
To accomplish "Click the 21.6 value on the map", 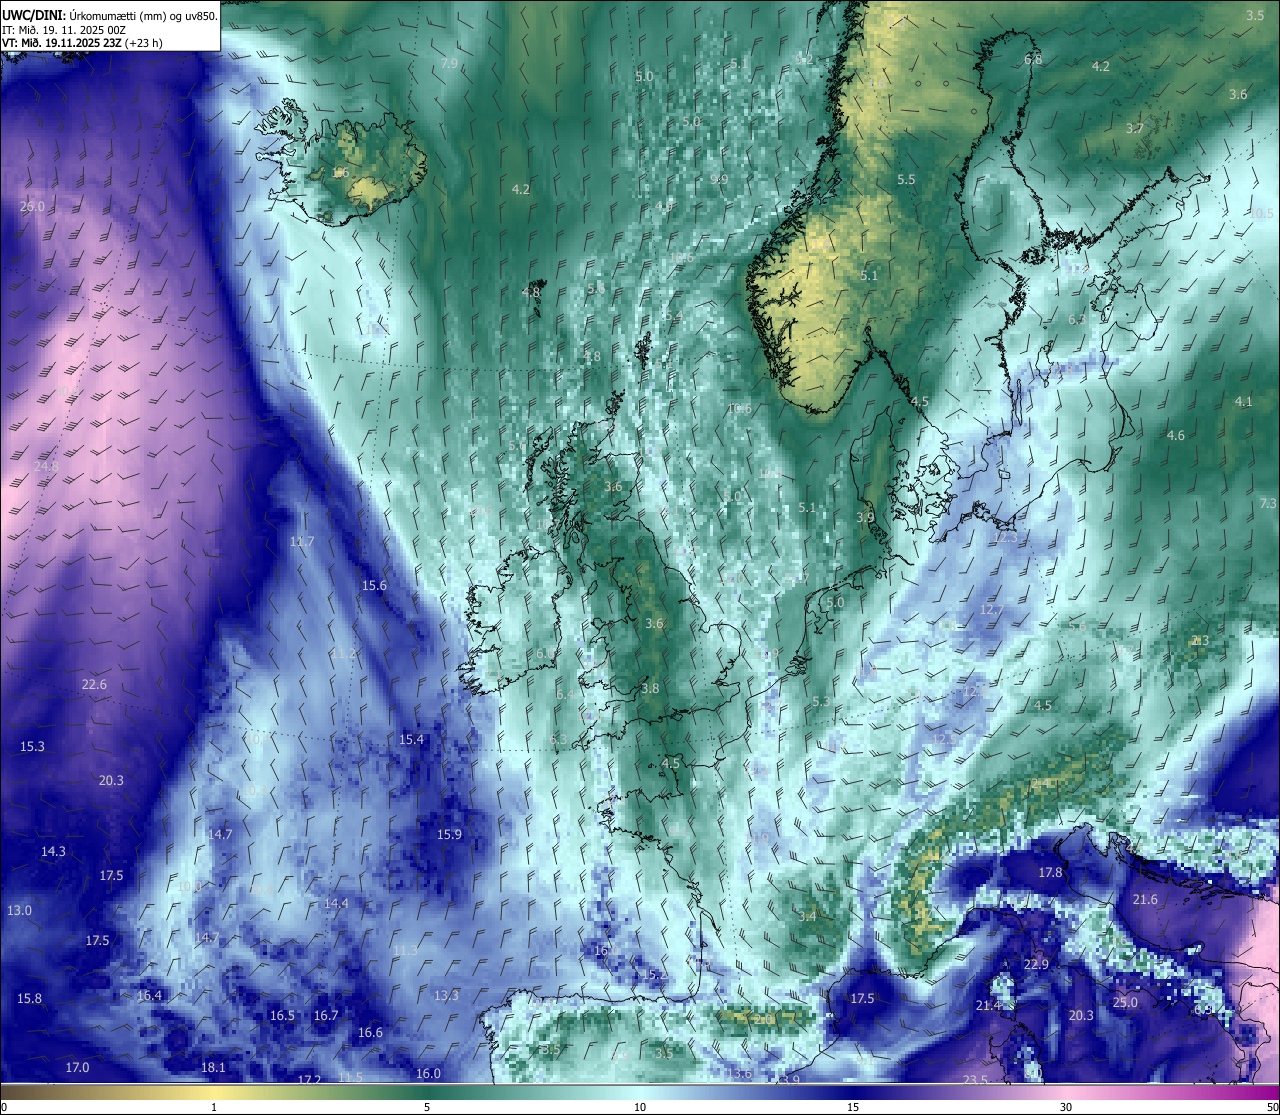I will 1145,899.
